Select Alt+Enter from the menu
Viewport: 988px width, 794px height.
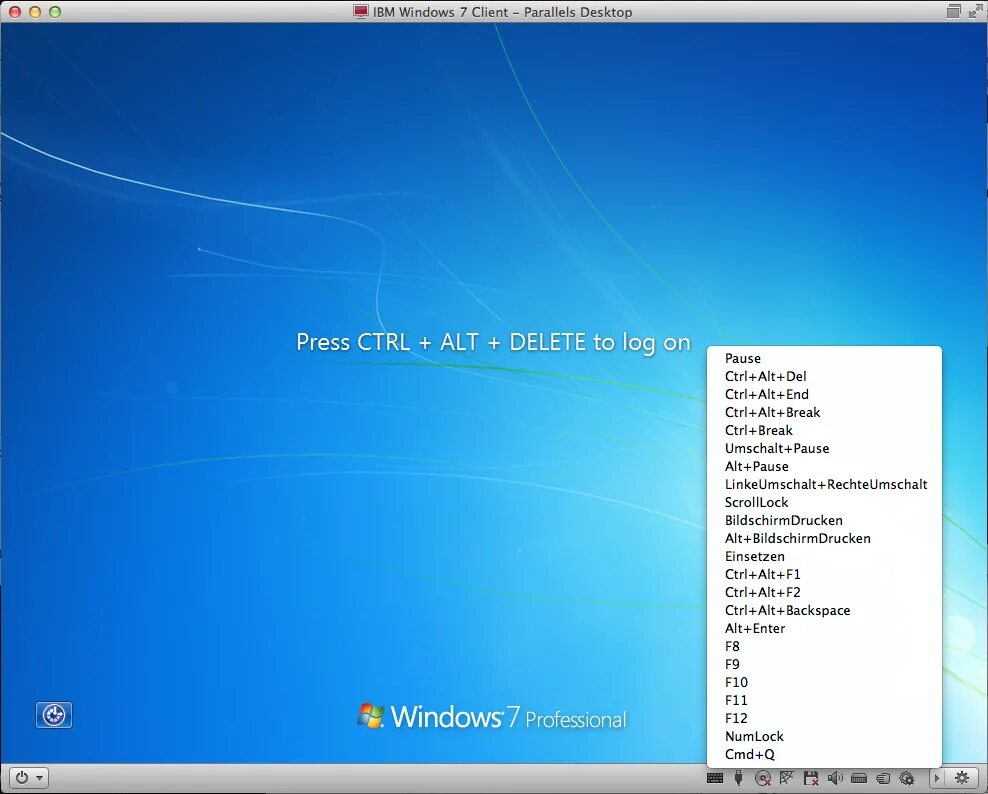(x=824, y=628)
